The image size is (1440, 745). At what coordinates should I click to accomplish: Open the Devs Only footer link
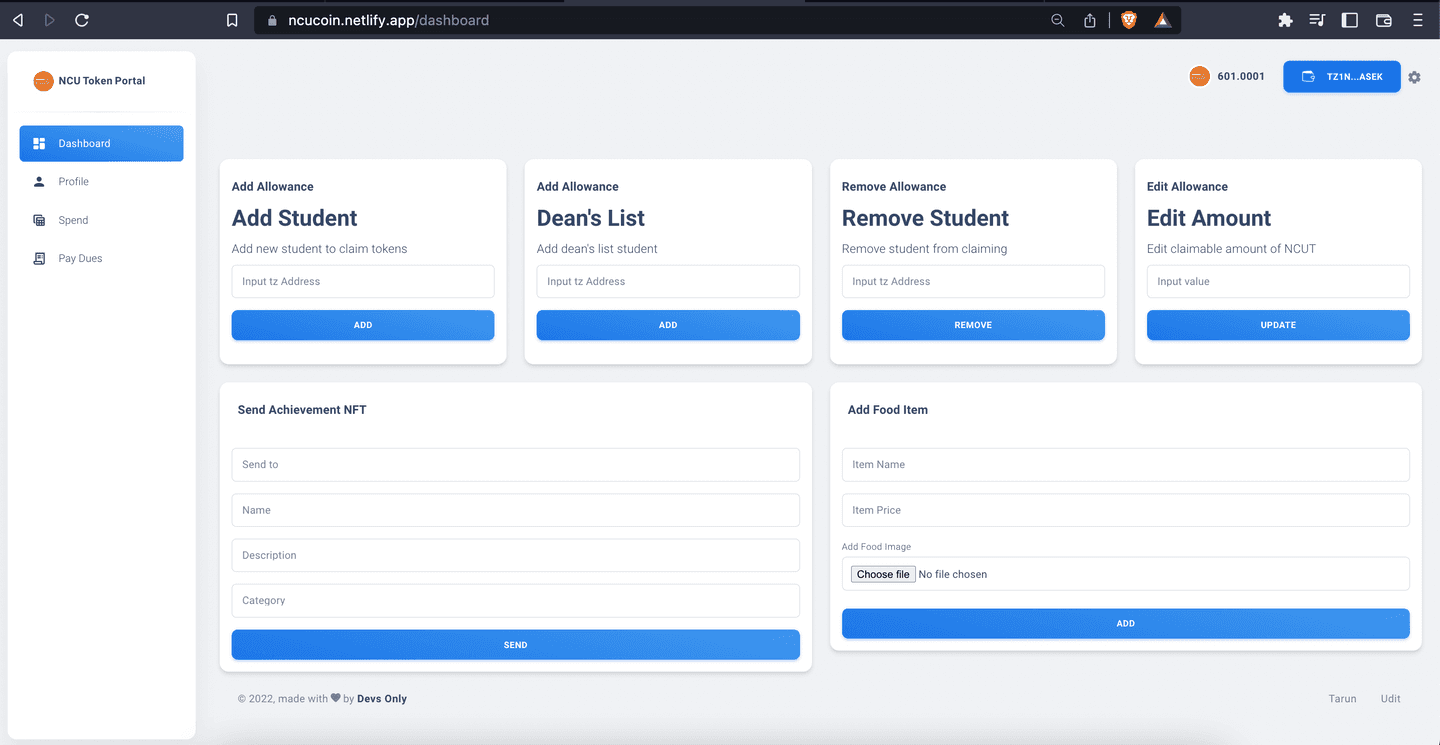tap(382, 699)
